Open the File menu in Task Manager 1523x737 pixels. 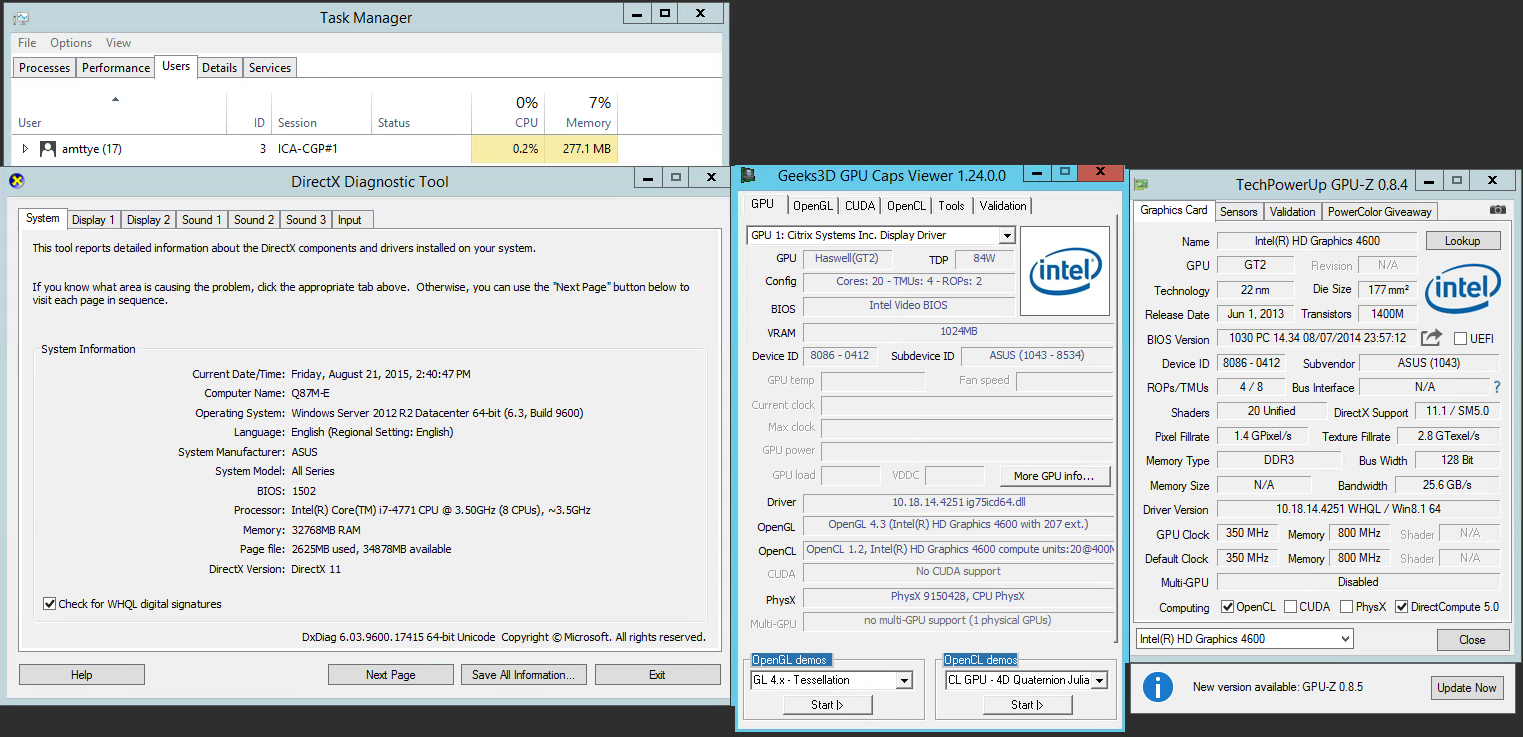(x=27, y=43)
